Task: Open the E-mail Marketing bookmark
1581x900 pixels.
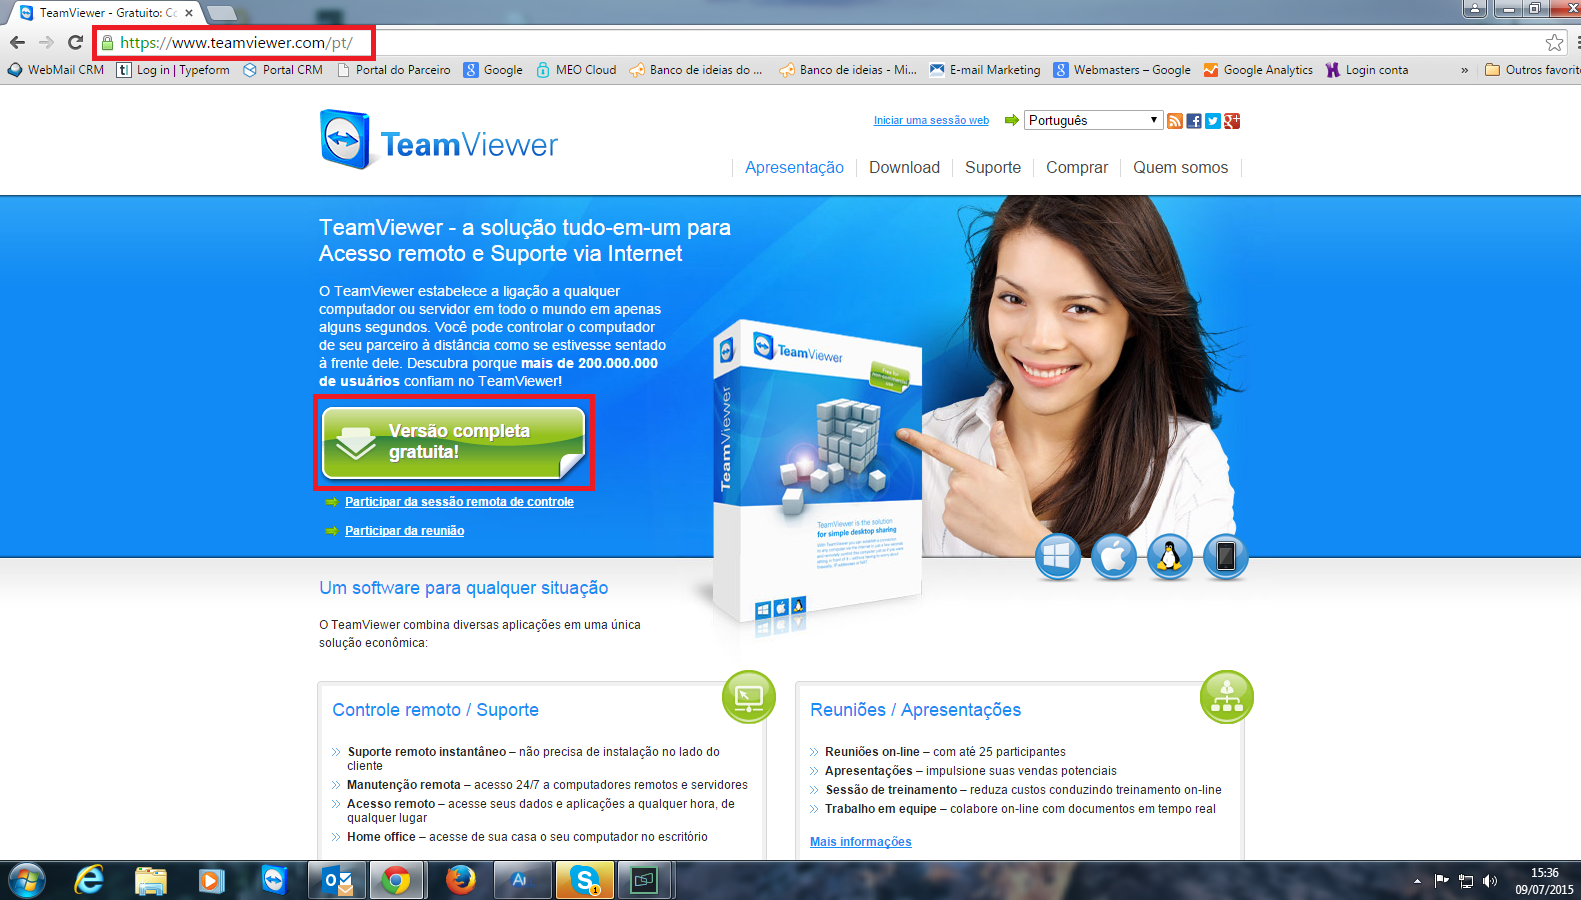Action: point(985,70)
